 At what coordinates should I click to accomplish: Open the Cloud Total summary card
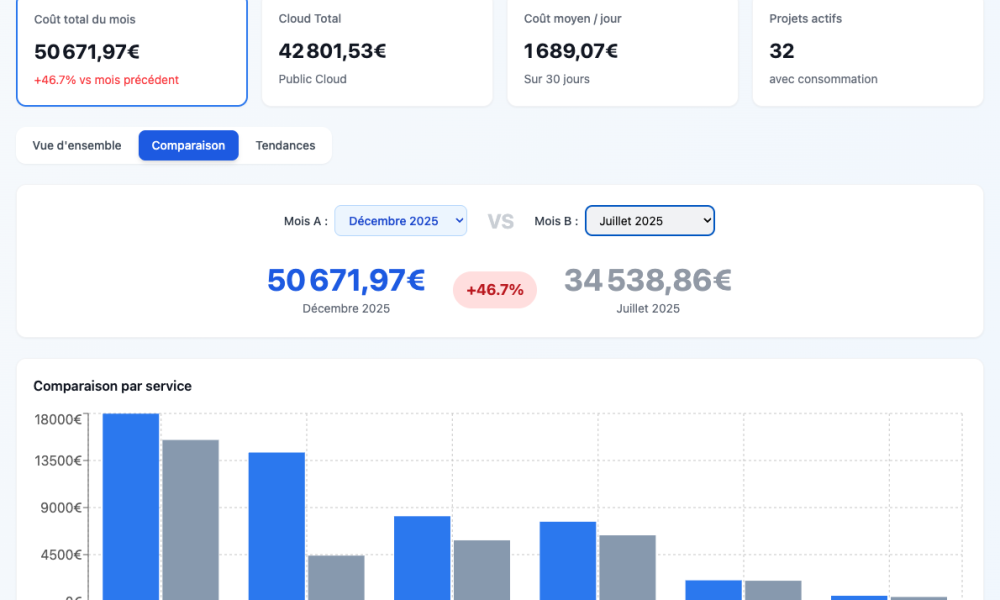point(377,50)
